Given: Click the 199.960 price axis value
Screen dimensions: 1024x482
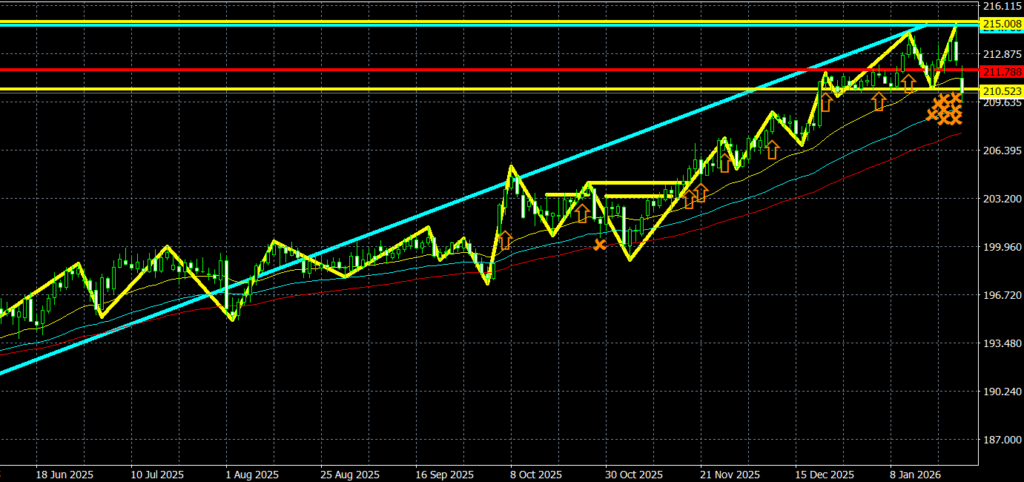Looking at the screenshot, I should pyautogui.click(x=1002, y=247).
